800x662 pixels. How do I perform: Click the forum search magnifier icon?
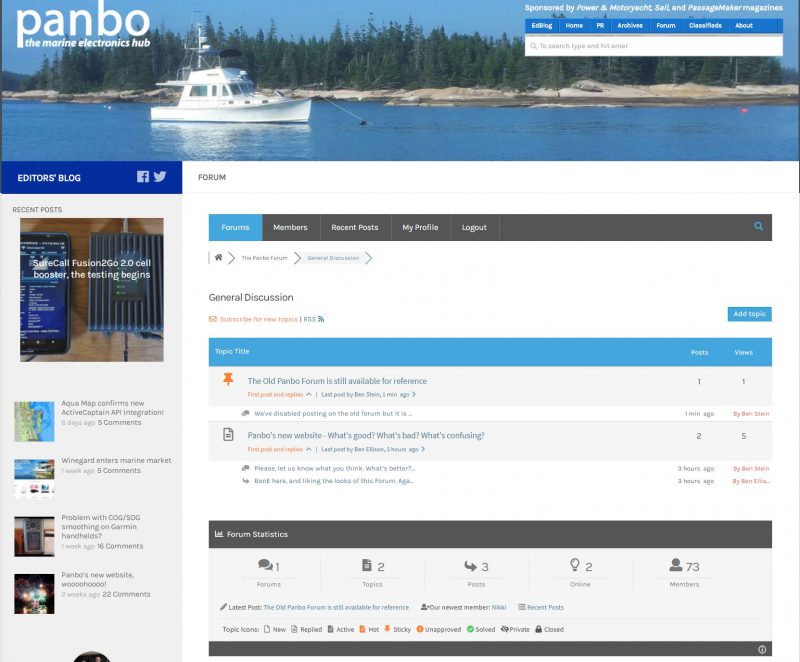point(759,226)
